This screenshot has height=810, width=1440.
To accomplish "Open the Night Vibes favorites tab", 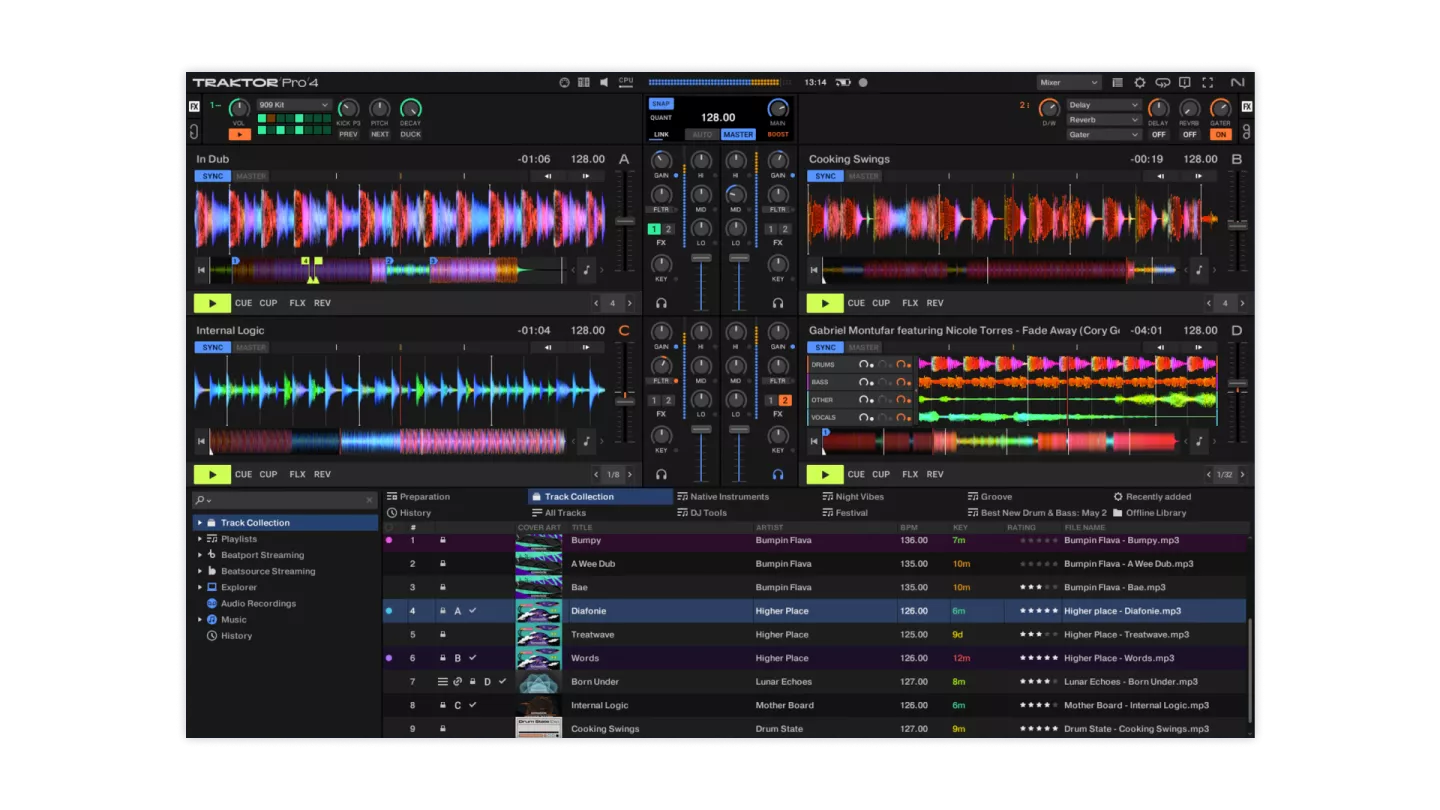I will point(859,497).
